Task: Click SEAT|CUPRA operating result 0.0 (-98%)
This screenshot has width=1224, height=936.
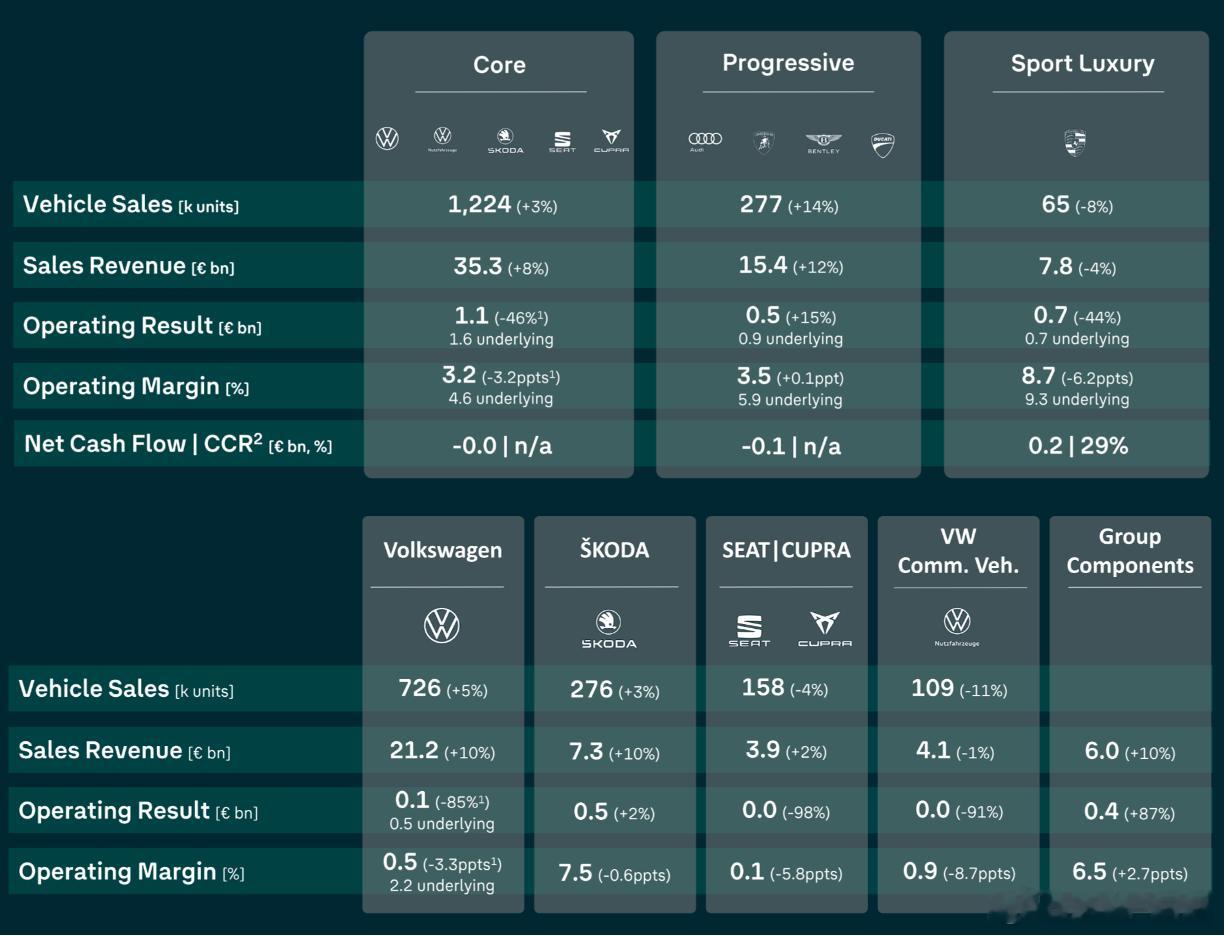Action: (786, 811)
